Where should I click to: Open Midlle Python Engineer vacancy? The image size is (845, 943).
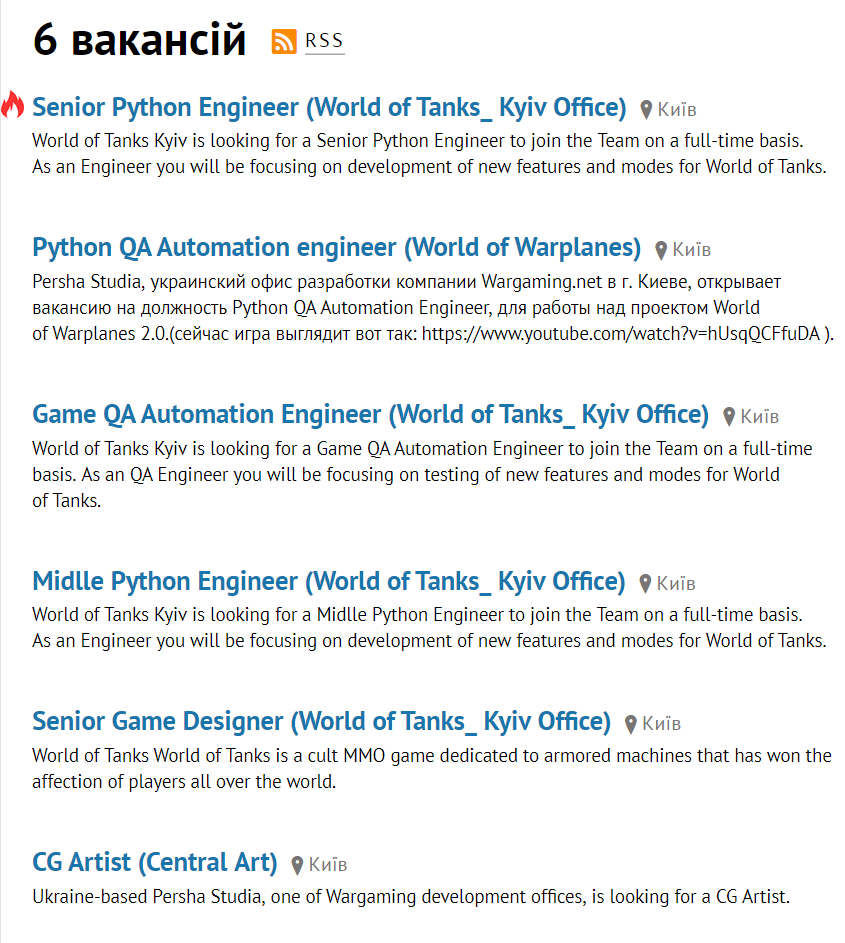coord(328,582)
